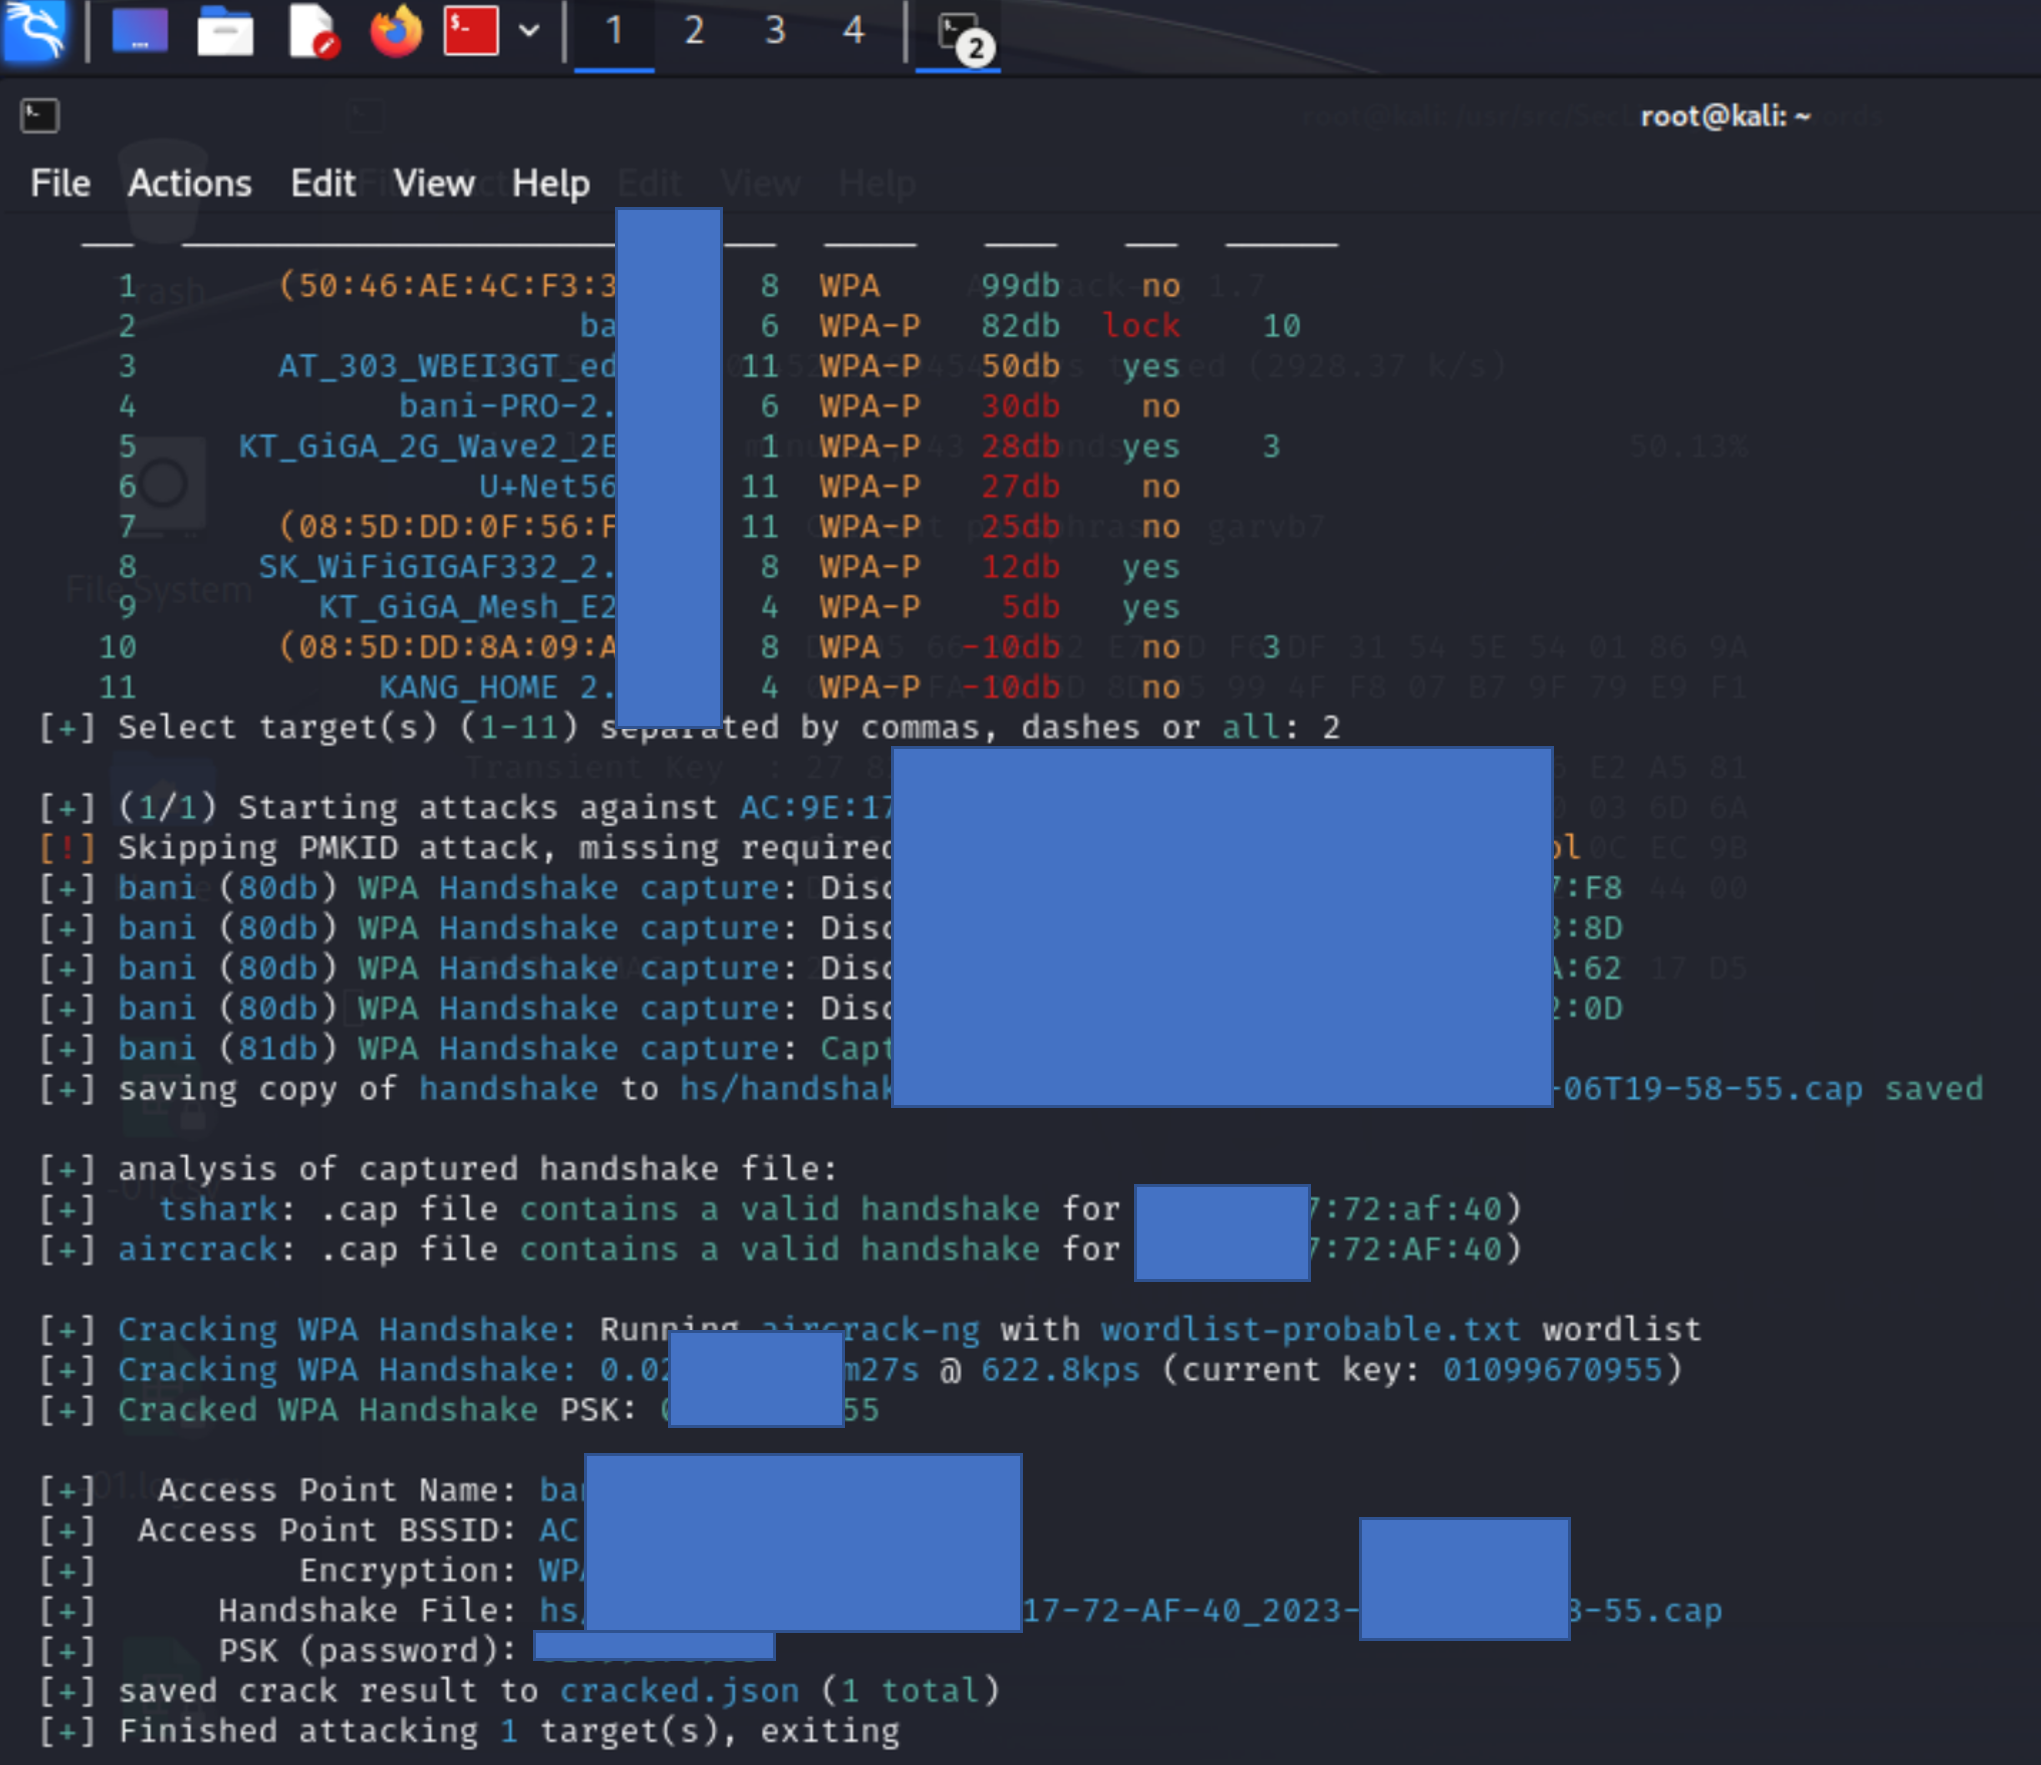The height and width of the screenshot is (1765, 2041).
Task: Switch to workspace 4
Action: tap(853, 30)
